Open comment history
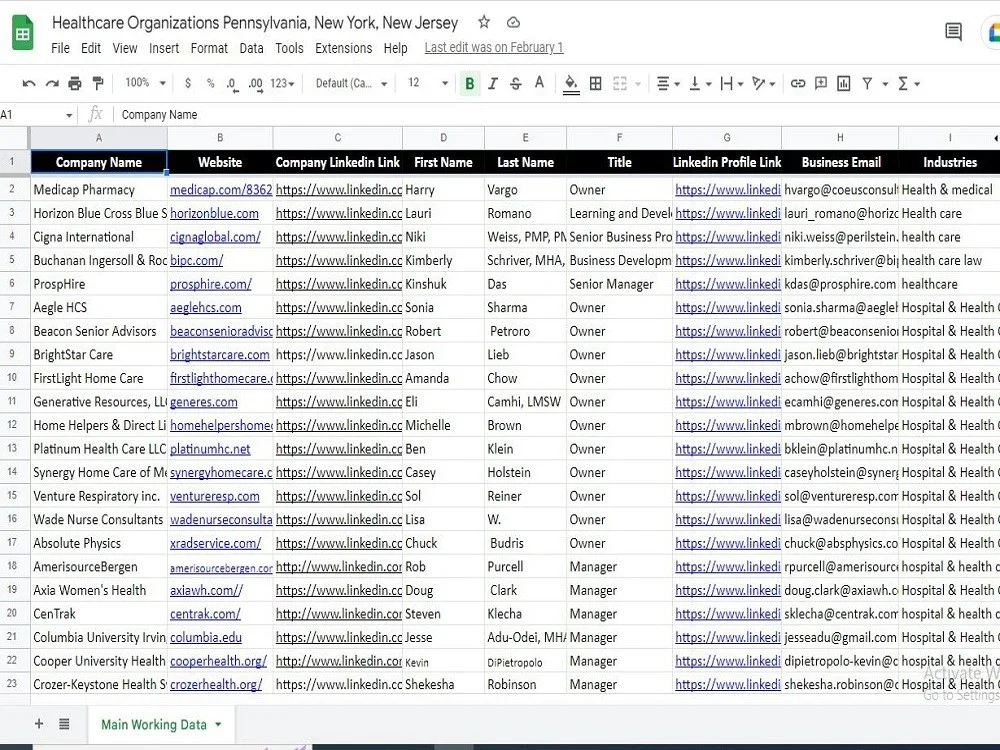The height and width of the screenshot is (750, 1000). pyautogui.click(x=953, y=31)
